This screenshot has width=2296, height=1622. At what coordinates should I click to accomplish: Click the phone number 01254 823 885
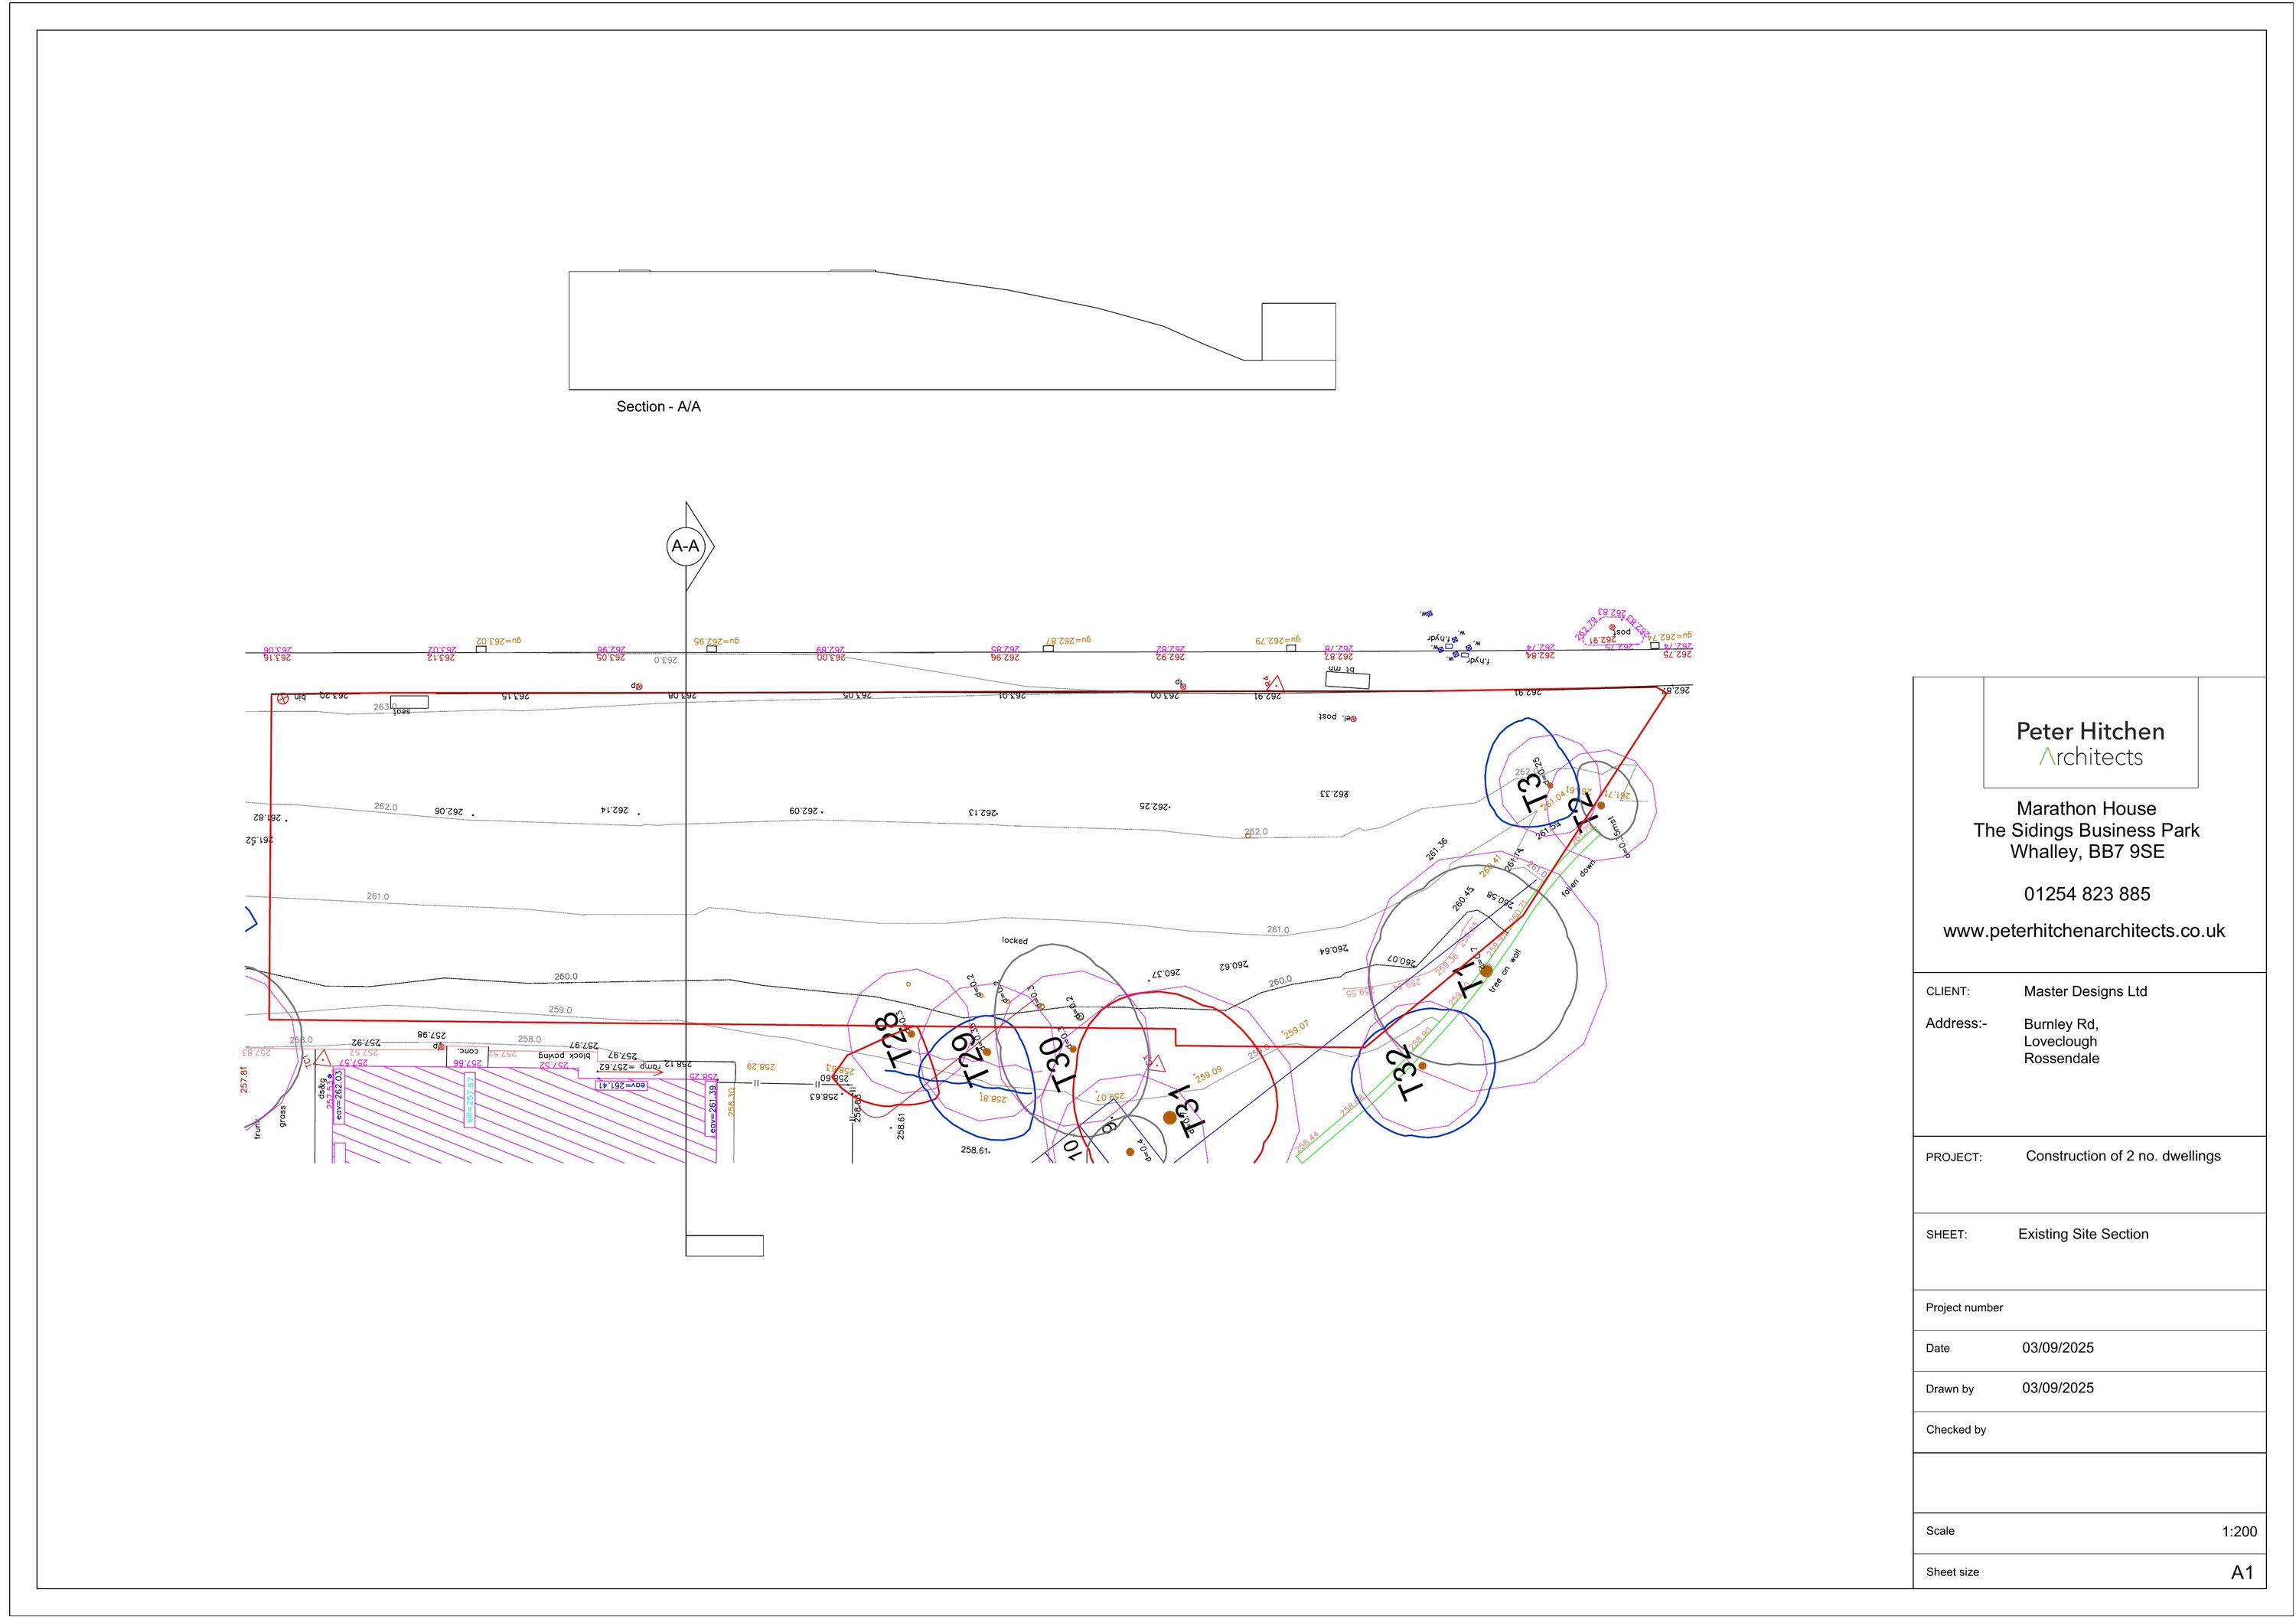click(x=2086, y=894)
